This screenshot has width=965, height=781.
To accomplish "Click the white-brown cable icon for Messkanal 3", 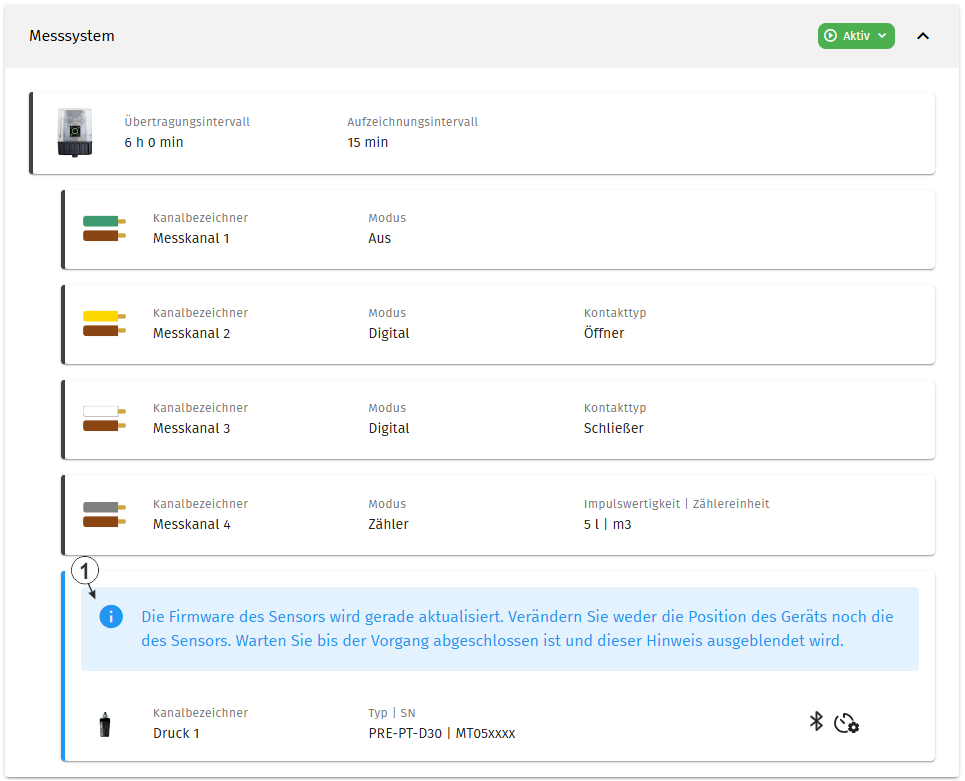I will point(105,419).
